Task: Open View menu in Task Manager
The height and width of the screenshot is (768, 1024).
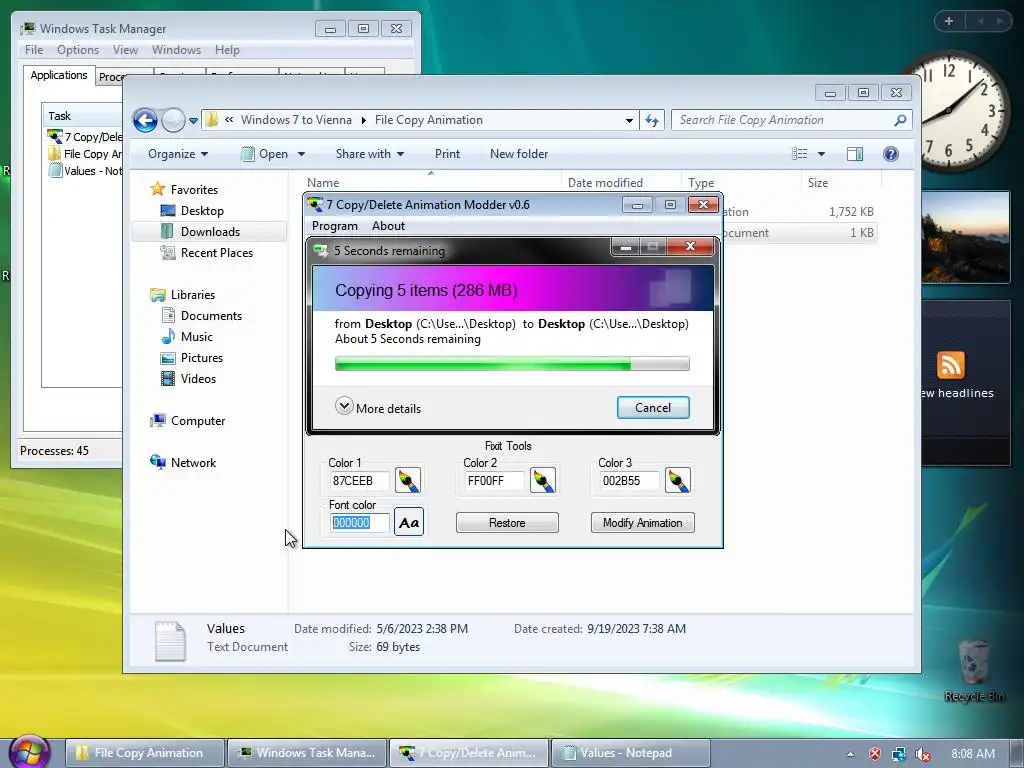Action: click(125, 50)
